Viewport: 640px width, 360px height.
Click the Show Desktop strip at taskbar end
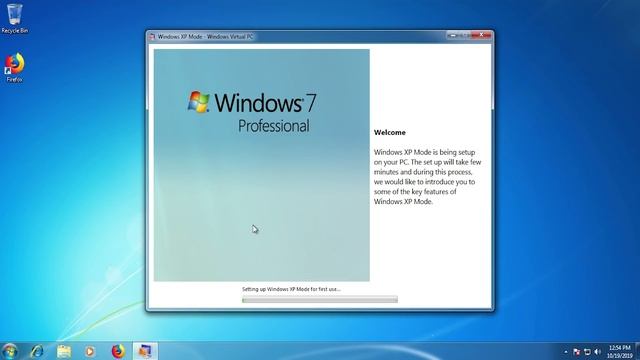637,351
